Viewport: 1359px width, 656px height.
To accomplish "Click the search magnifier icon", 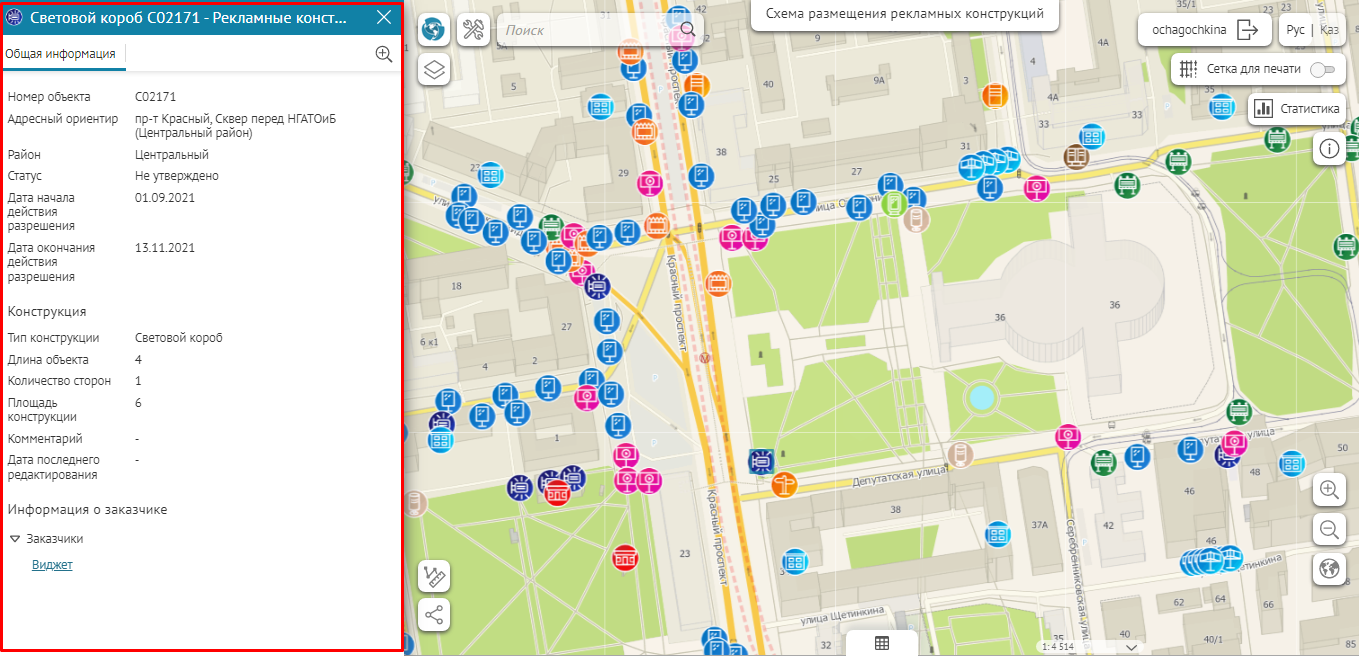I will tap(687, 30).
